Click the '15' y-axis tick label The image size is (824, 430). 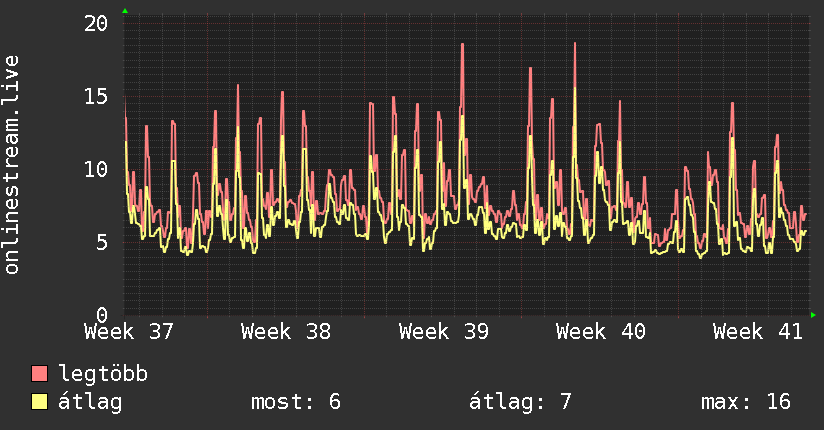point(96,96)
